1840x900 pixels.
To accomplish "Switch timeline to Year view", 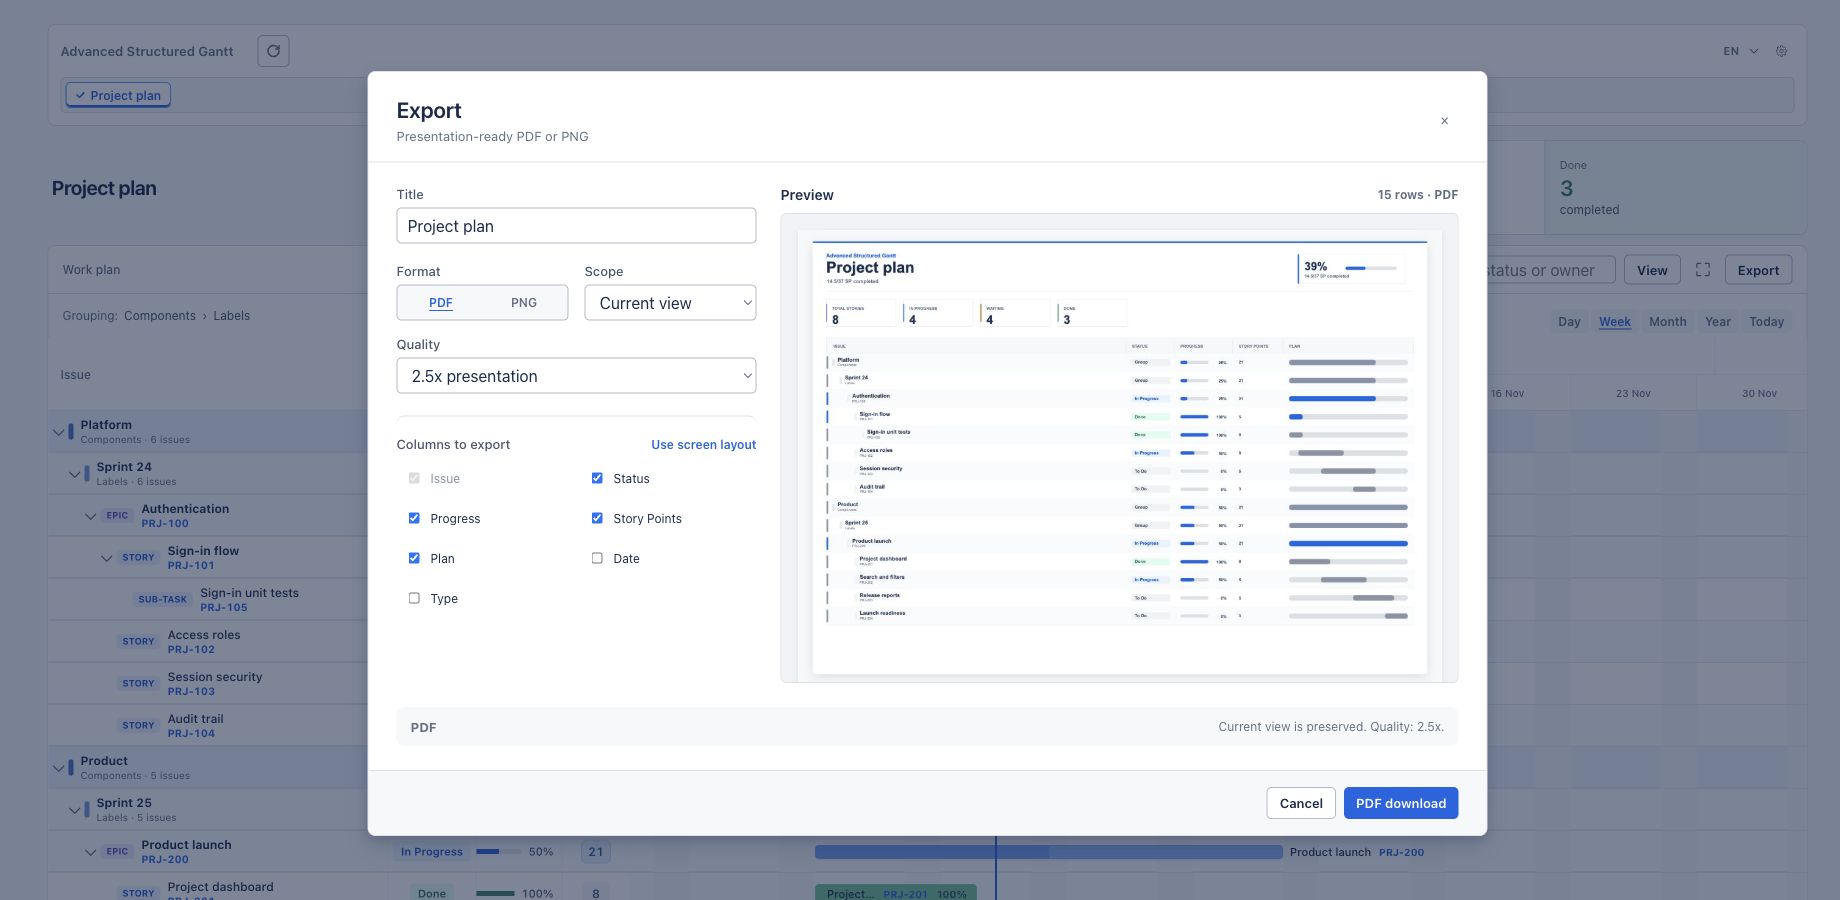I will 1718,322.
